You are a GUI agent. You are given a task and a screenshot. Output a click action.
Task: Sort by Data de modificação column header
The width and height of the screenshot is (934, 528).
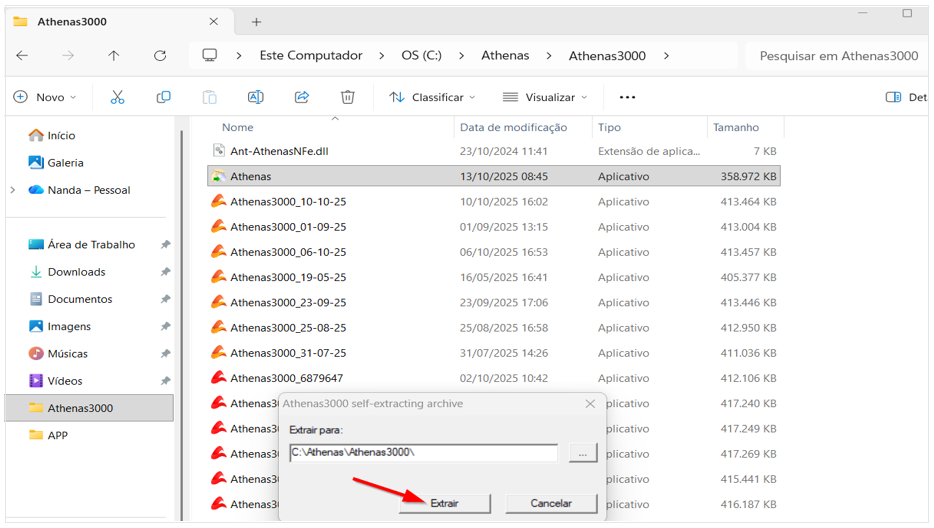(x=513, y=127)
